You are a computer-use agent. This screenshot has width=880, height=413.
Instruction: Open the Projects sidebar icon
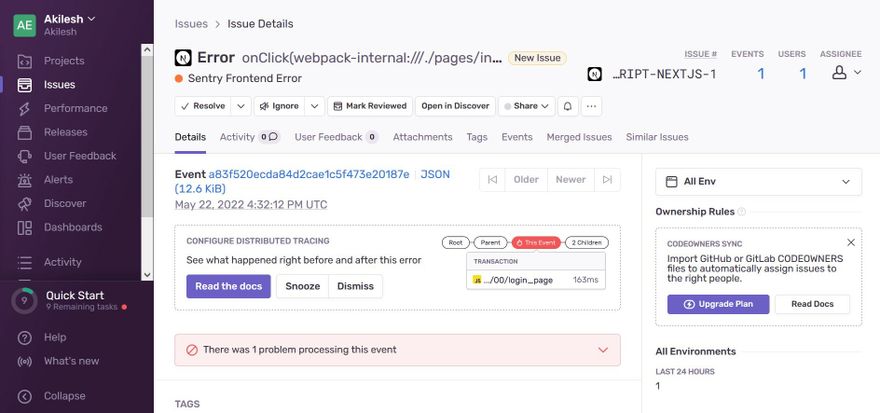point(25,61)
